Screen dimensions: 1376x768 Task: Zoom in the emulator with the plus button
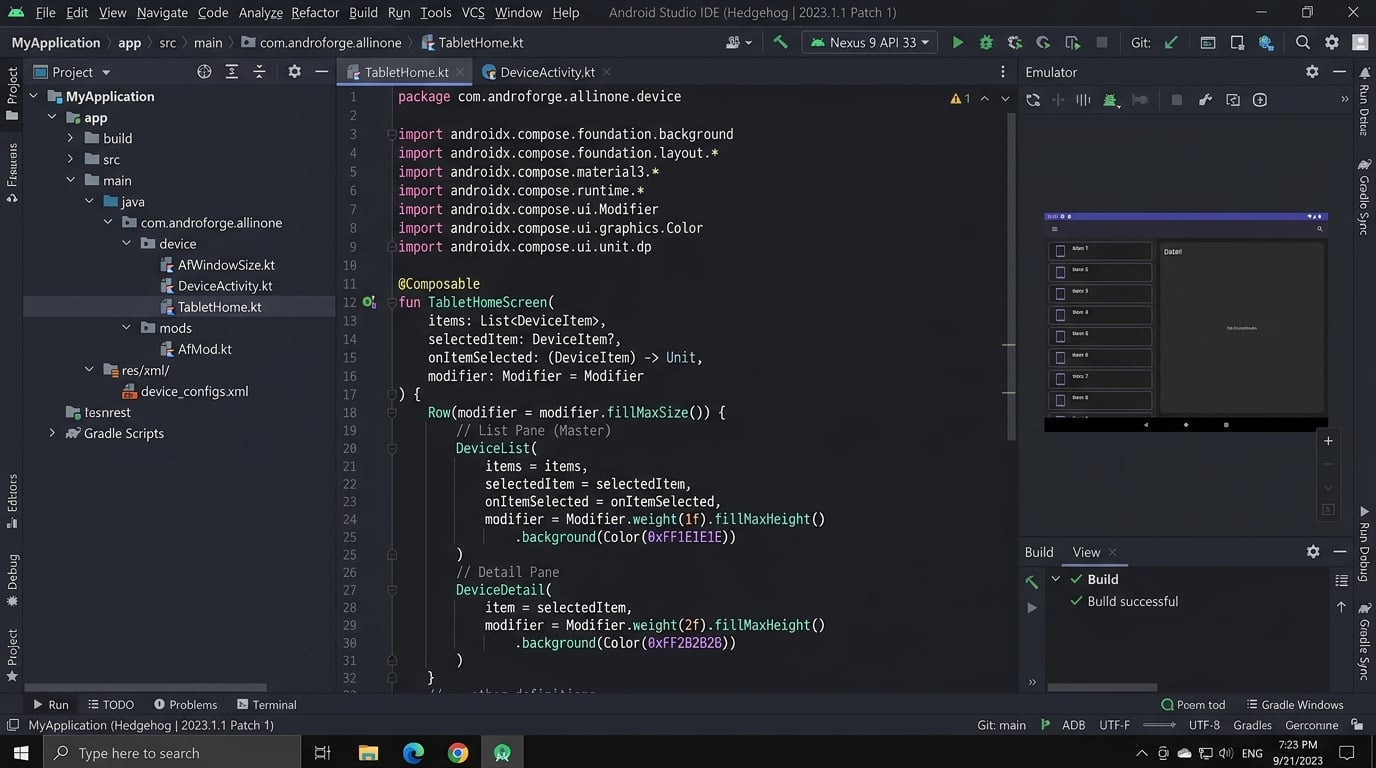1328,441
